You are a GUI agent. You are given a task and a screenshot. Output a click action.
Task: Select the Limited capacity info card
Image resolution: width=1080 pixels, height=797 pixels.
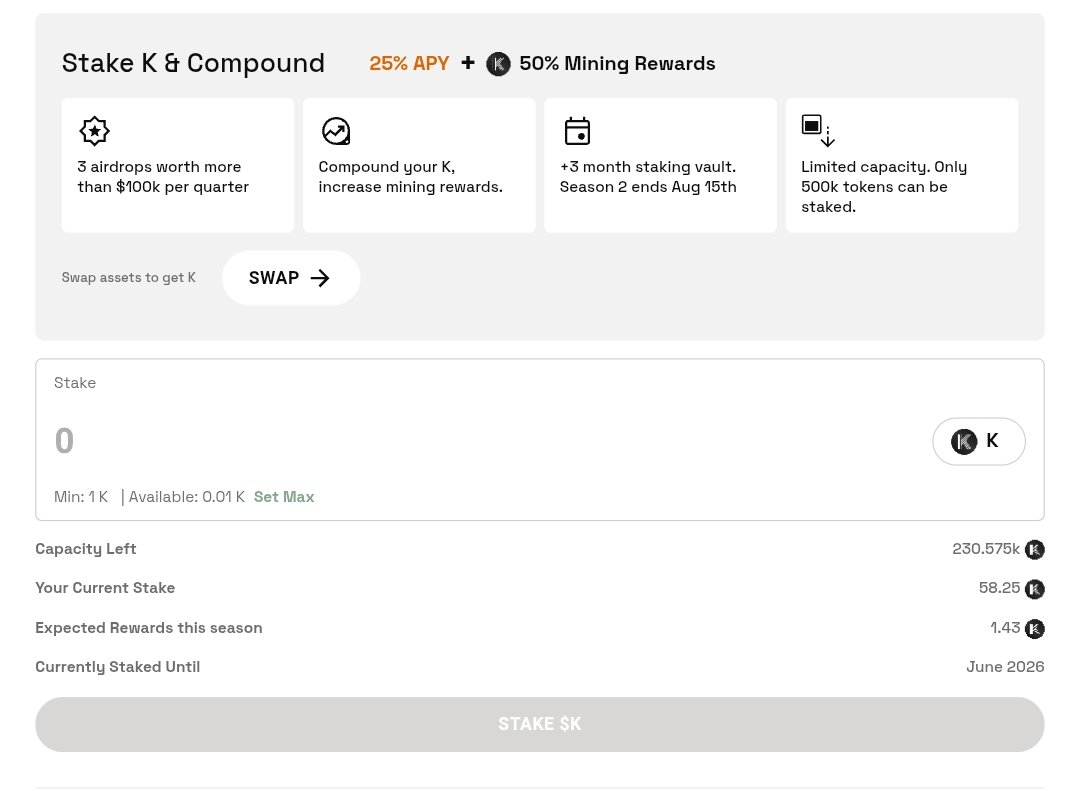point(902,165)
